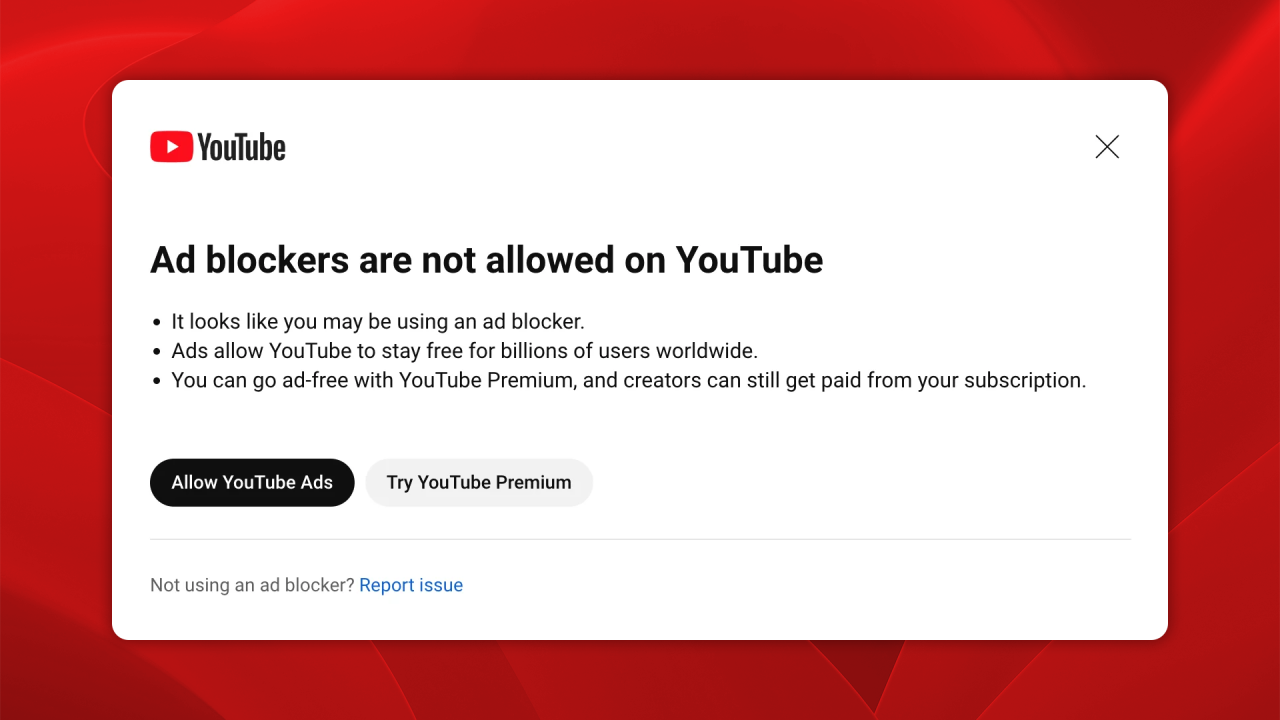Close the ad blocker warning dialog
Image resolution: width=1280 pixels, height=720 pixels.
1107,147
